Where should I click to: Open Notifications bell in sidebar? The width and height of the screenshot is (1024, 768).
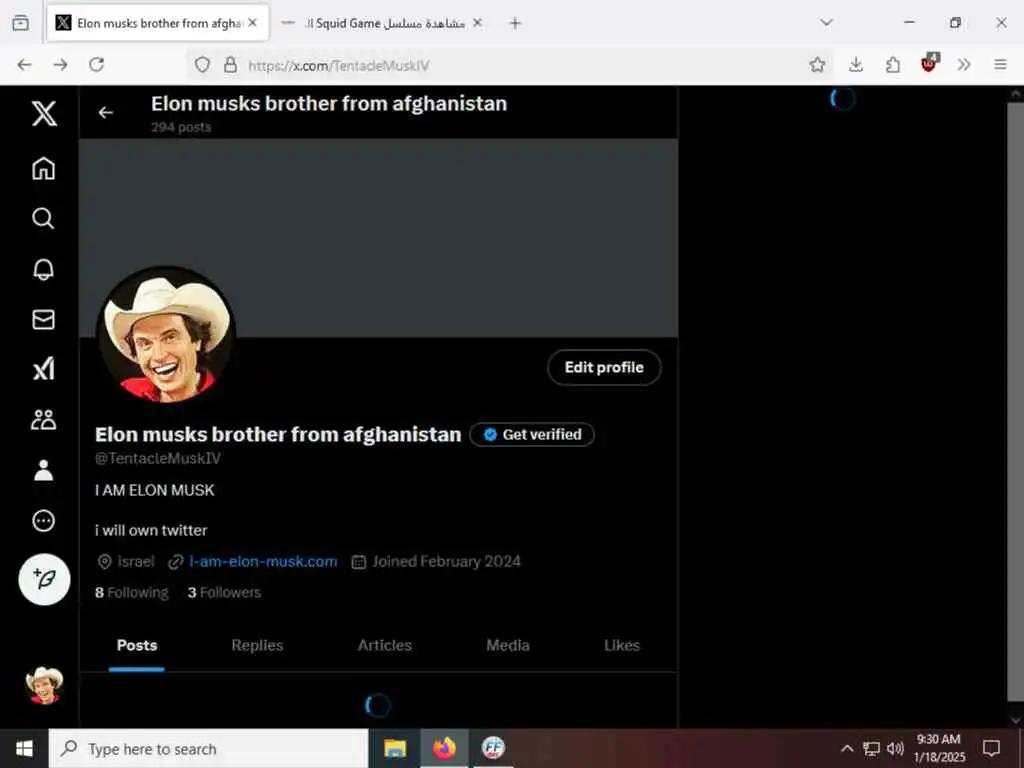coord(44,269)
